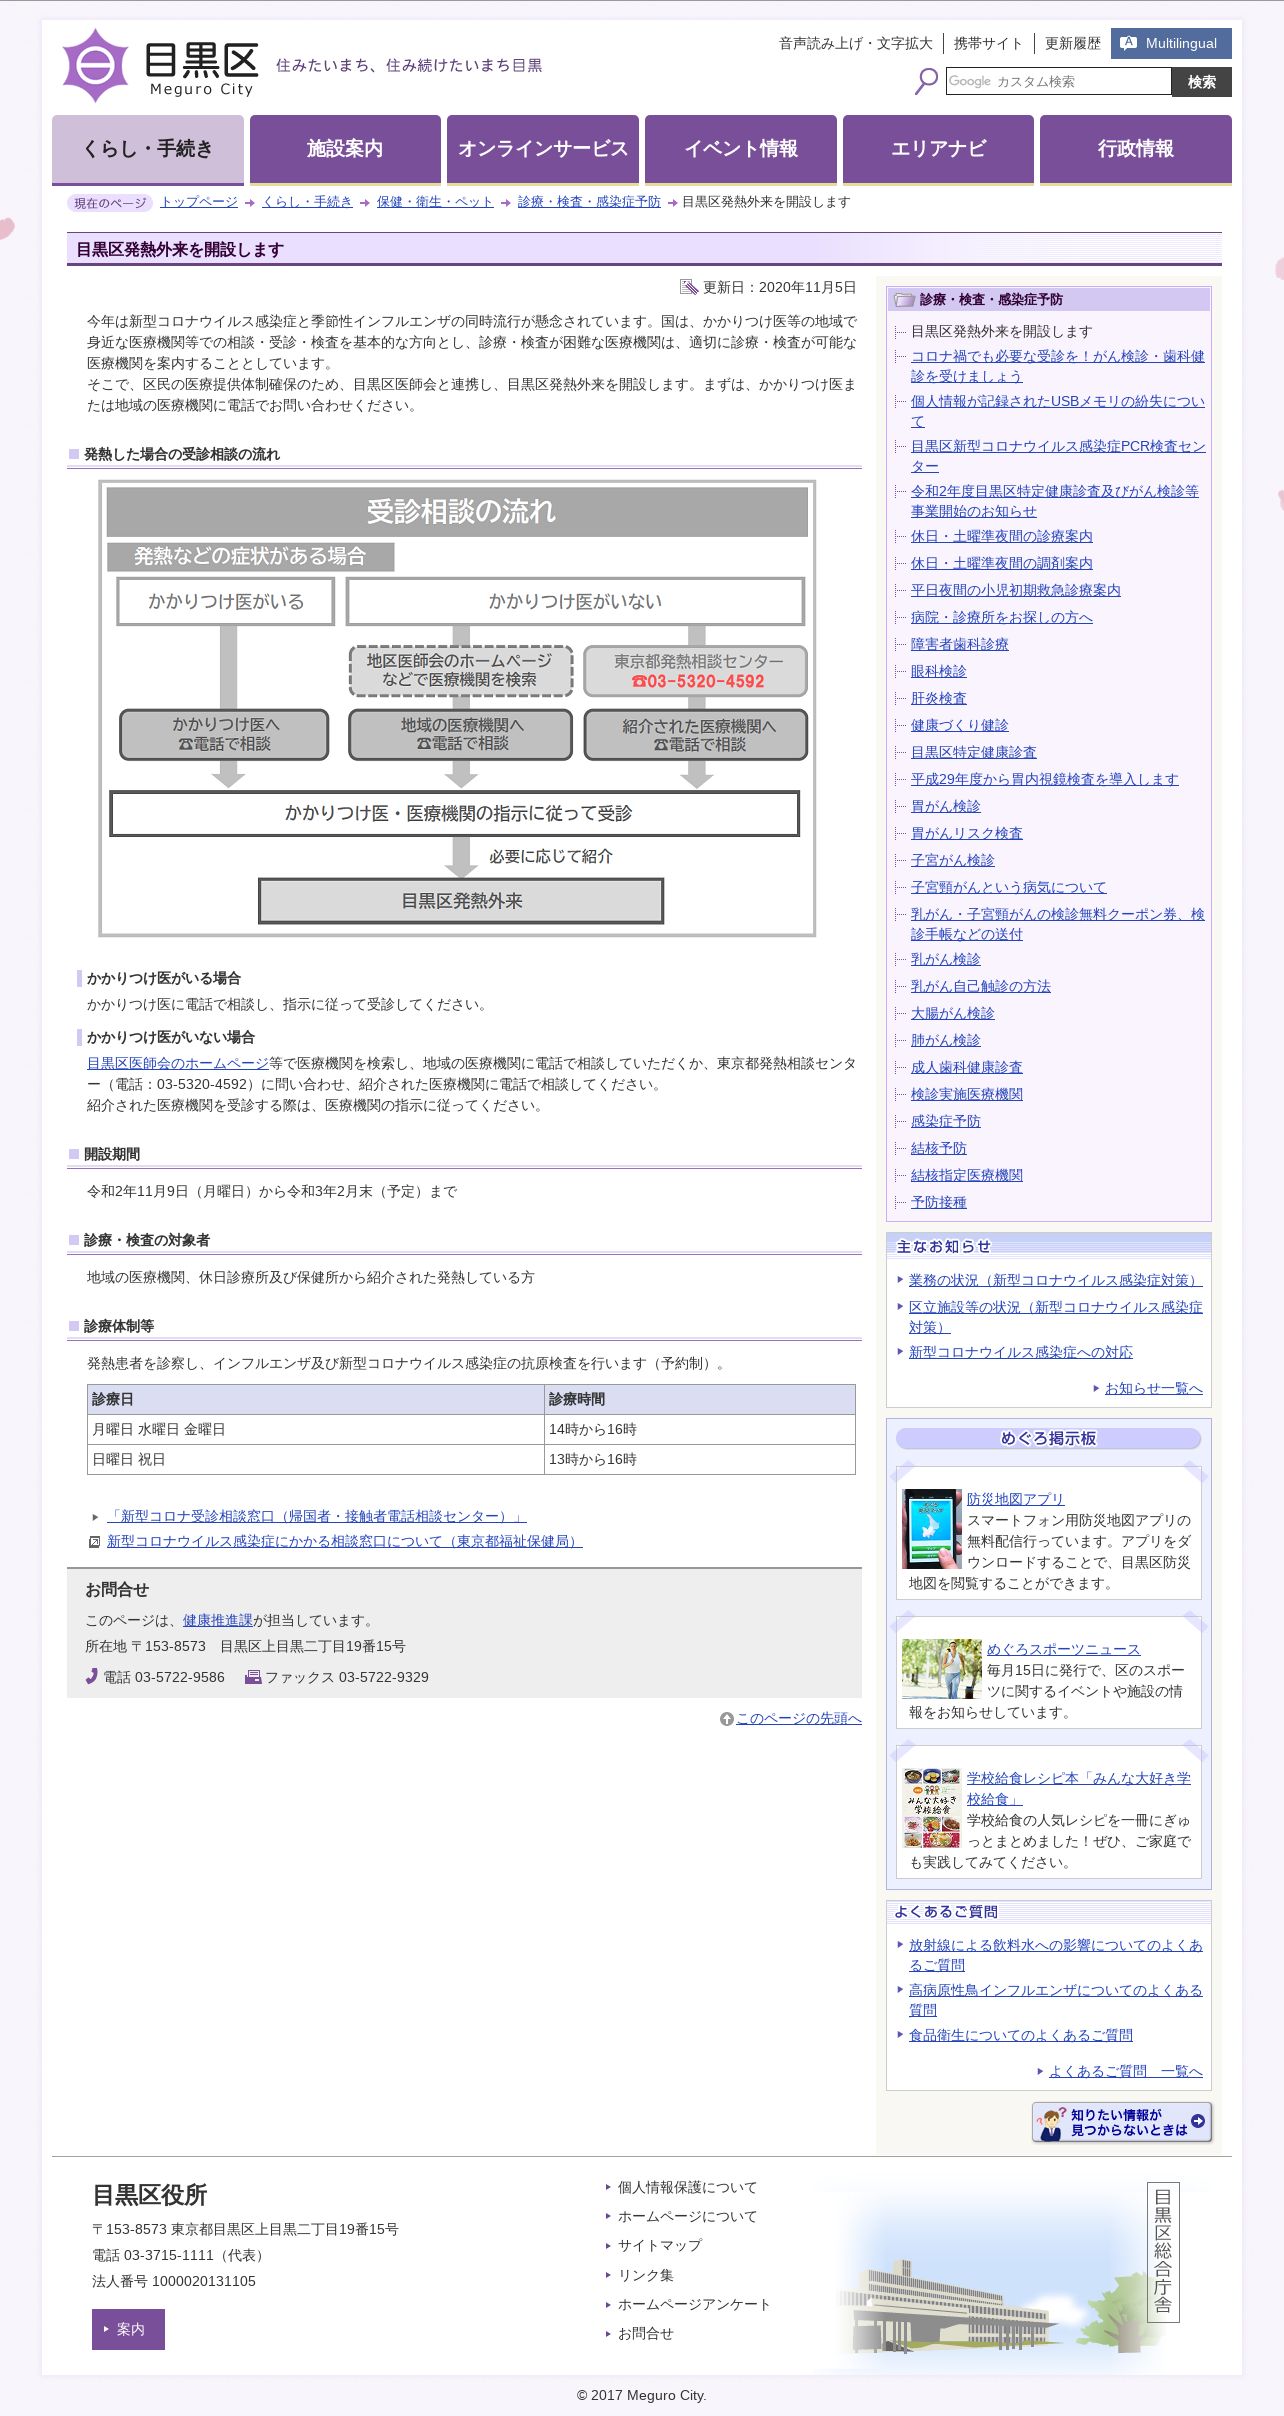Image resolution: width=1284 pixels, height=2416 pixels.
Task: Select the くらし・手続き tab
Action: point(148,149)
